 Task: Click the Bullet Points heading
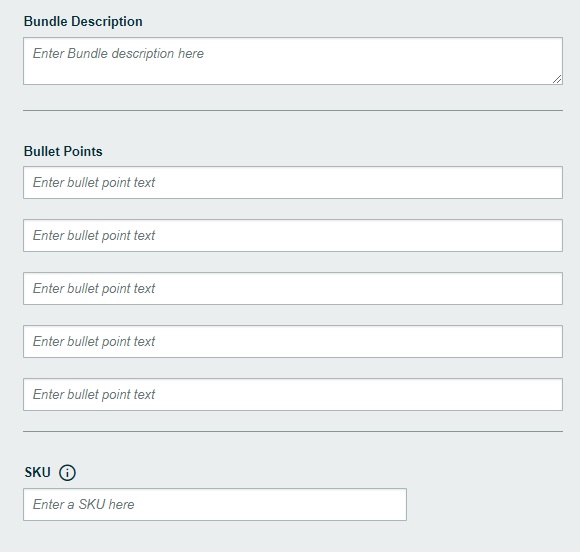tap(63, 151)
